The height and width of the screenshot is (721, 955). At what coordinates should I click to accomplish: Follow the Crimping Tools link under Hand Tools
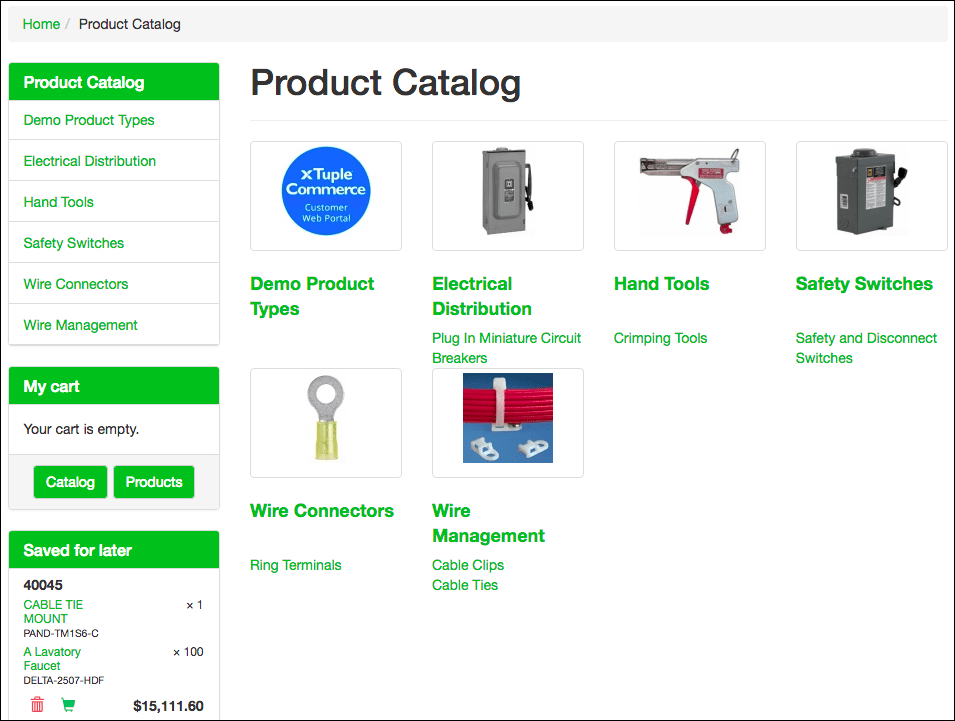[x=660, y=338]
